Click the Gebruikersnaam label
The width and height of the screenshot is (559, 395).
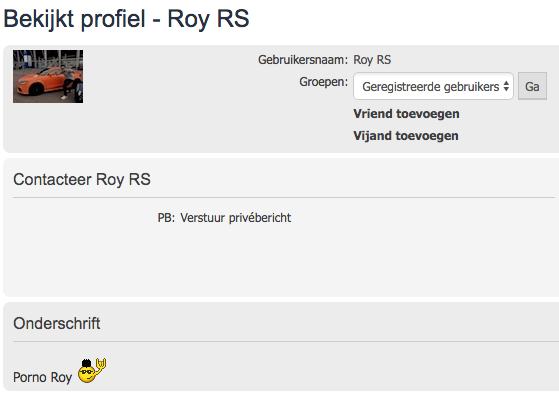[303, 60]
